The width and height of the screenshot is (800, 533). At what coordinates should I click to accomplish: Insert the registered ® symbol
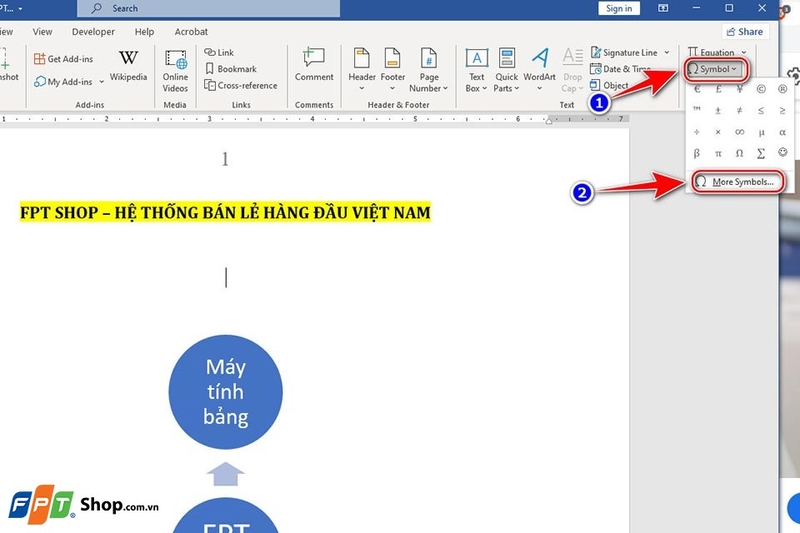(782, 89)
